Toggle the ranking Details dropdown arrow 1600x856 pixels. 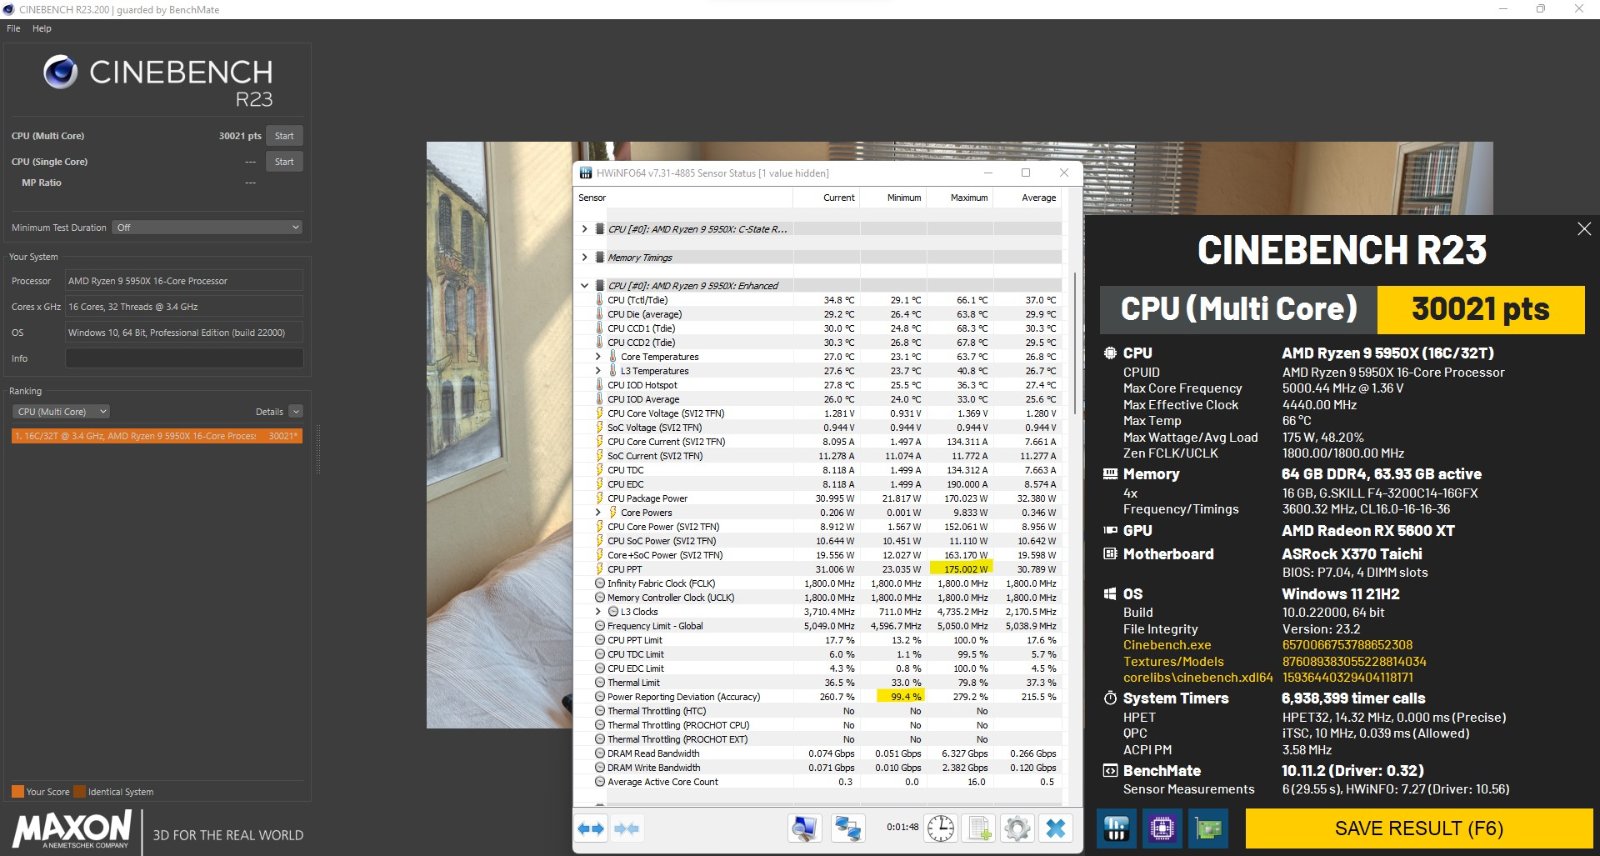click(296, 411)
